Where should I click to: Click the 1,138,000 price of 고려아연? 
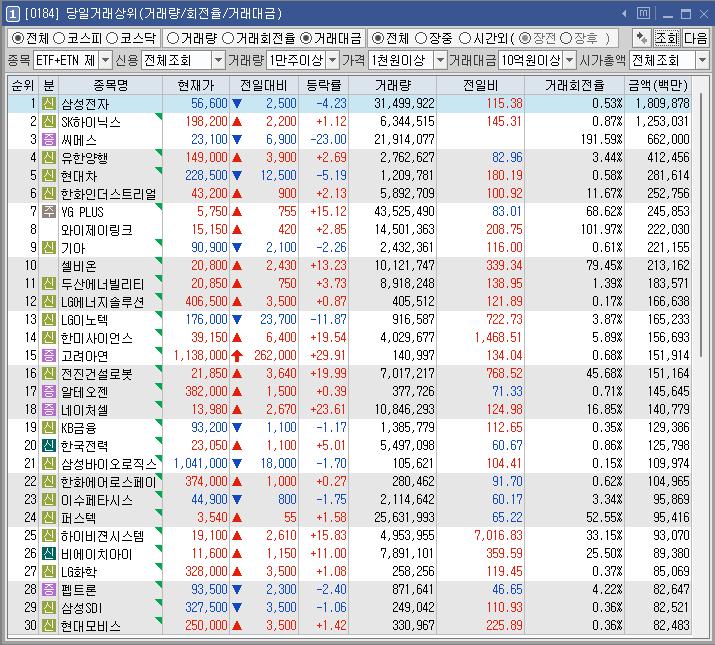pyautogui.click(x=201, y=355)
